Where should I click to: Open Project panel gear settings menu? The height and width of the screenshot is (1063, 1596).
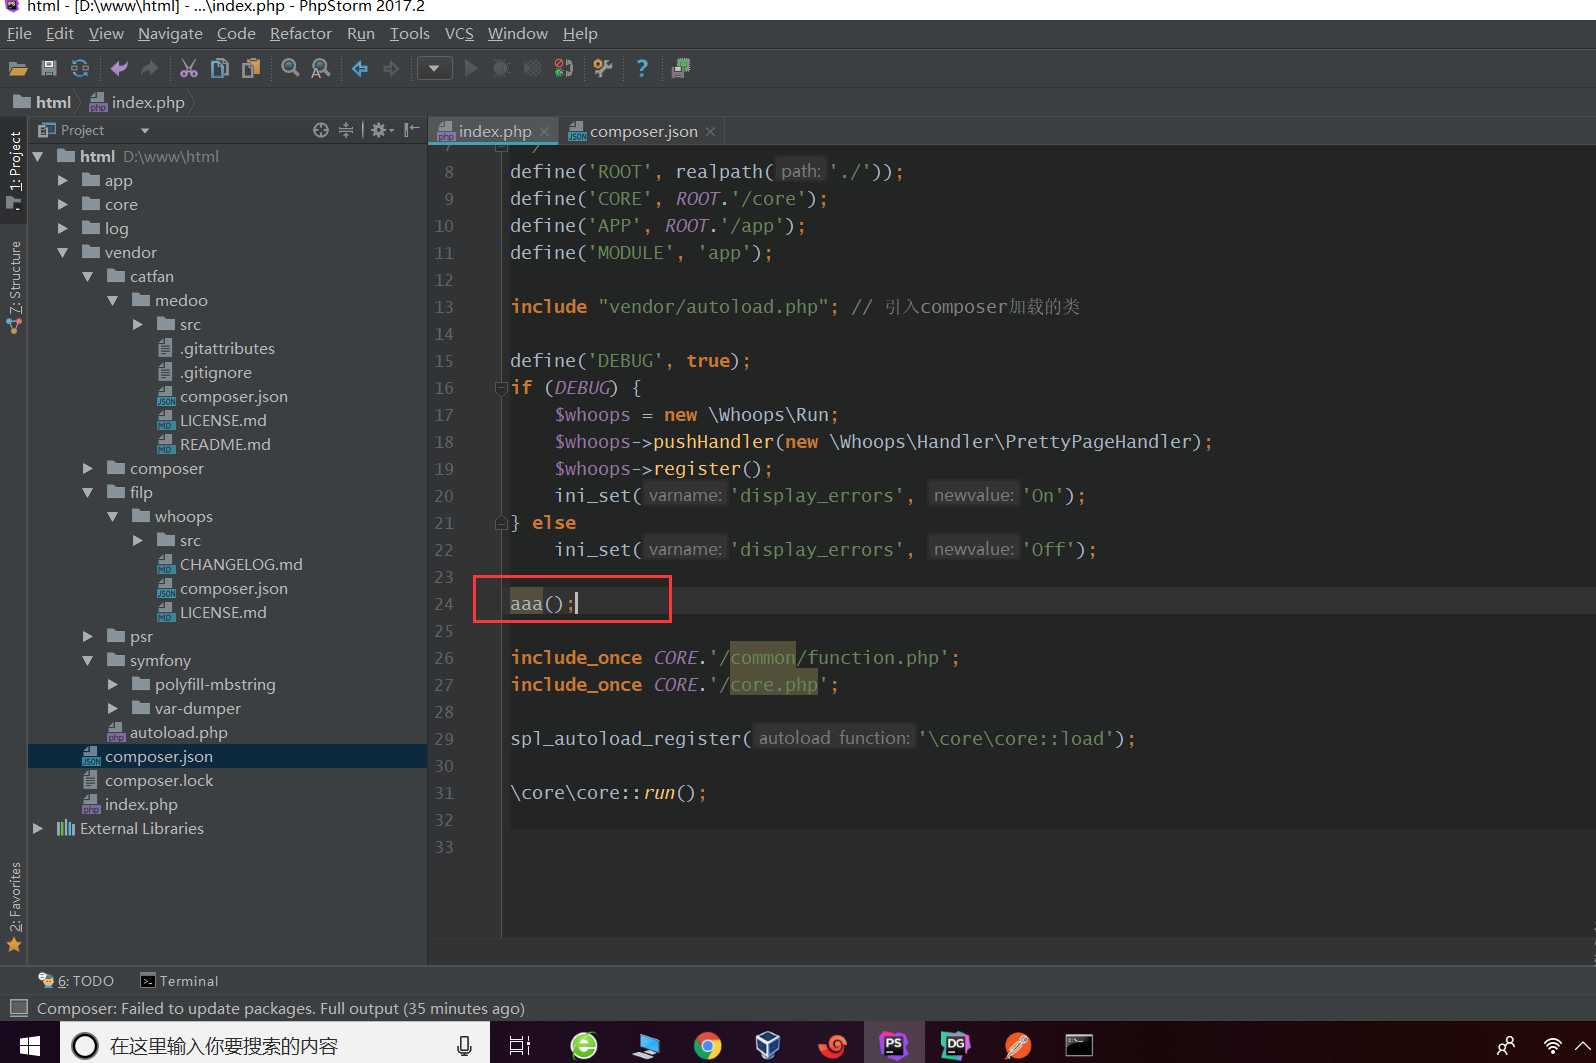pyautogui.click(x=382, y=130)
